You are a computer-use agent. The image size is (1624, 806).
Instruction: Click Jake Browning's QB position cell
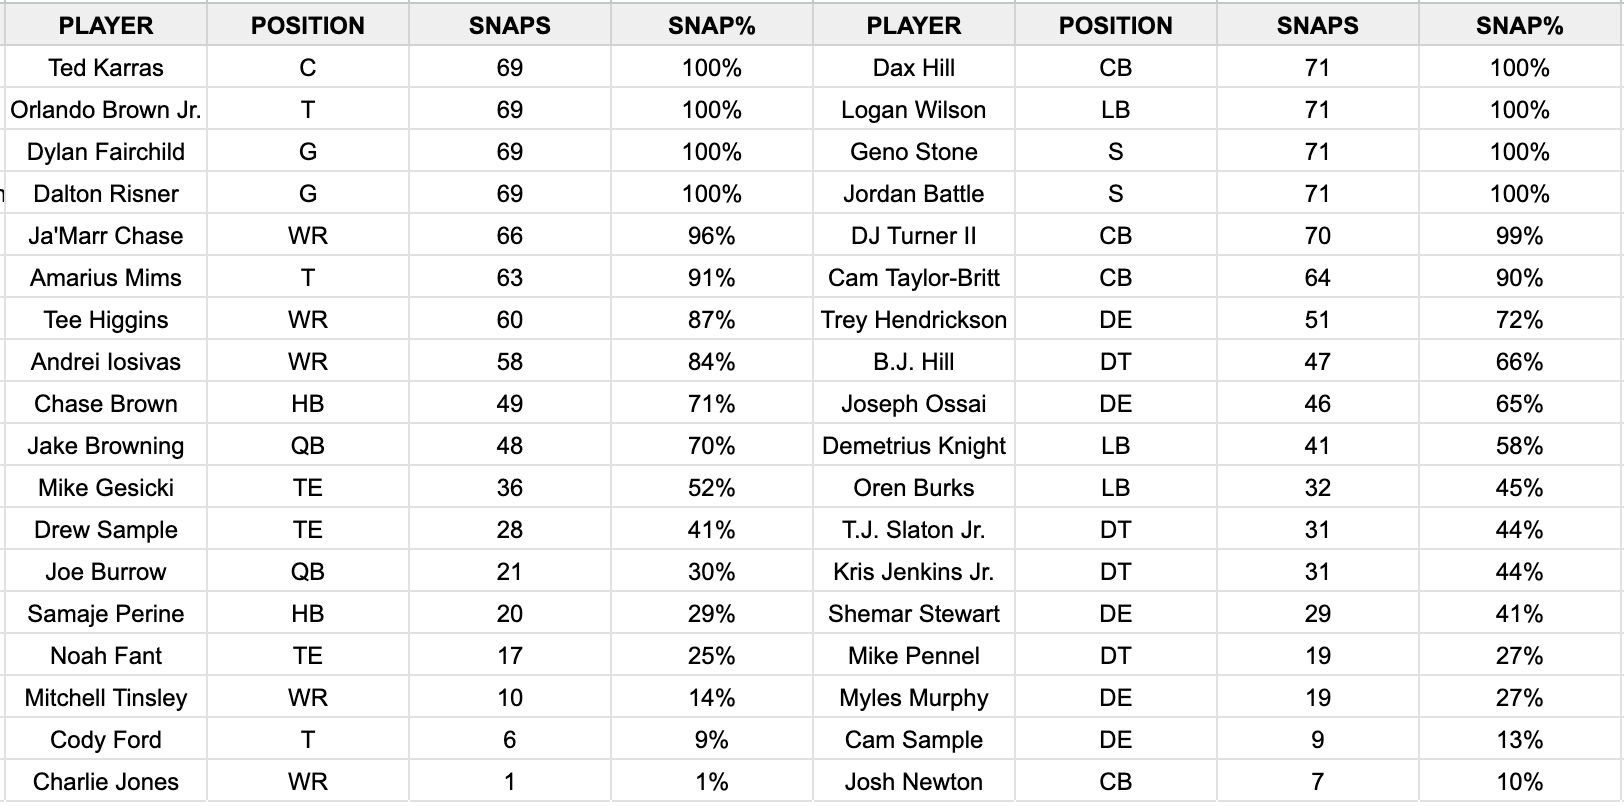tap(307, 446)
